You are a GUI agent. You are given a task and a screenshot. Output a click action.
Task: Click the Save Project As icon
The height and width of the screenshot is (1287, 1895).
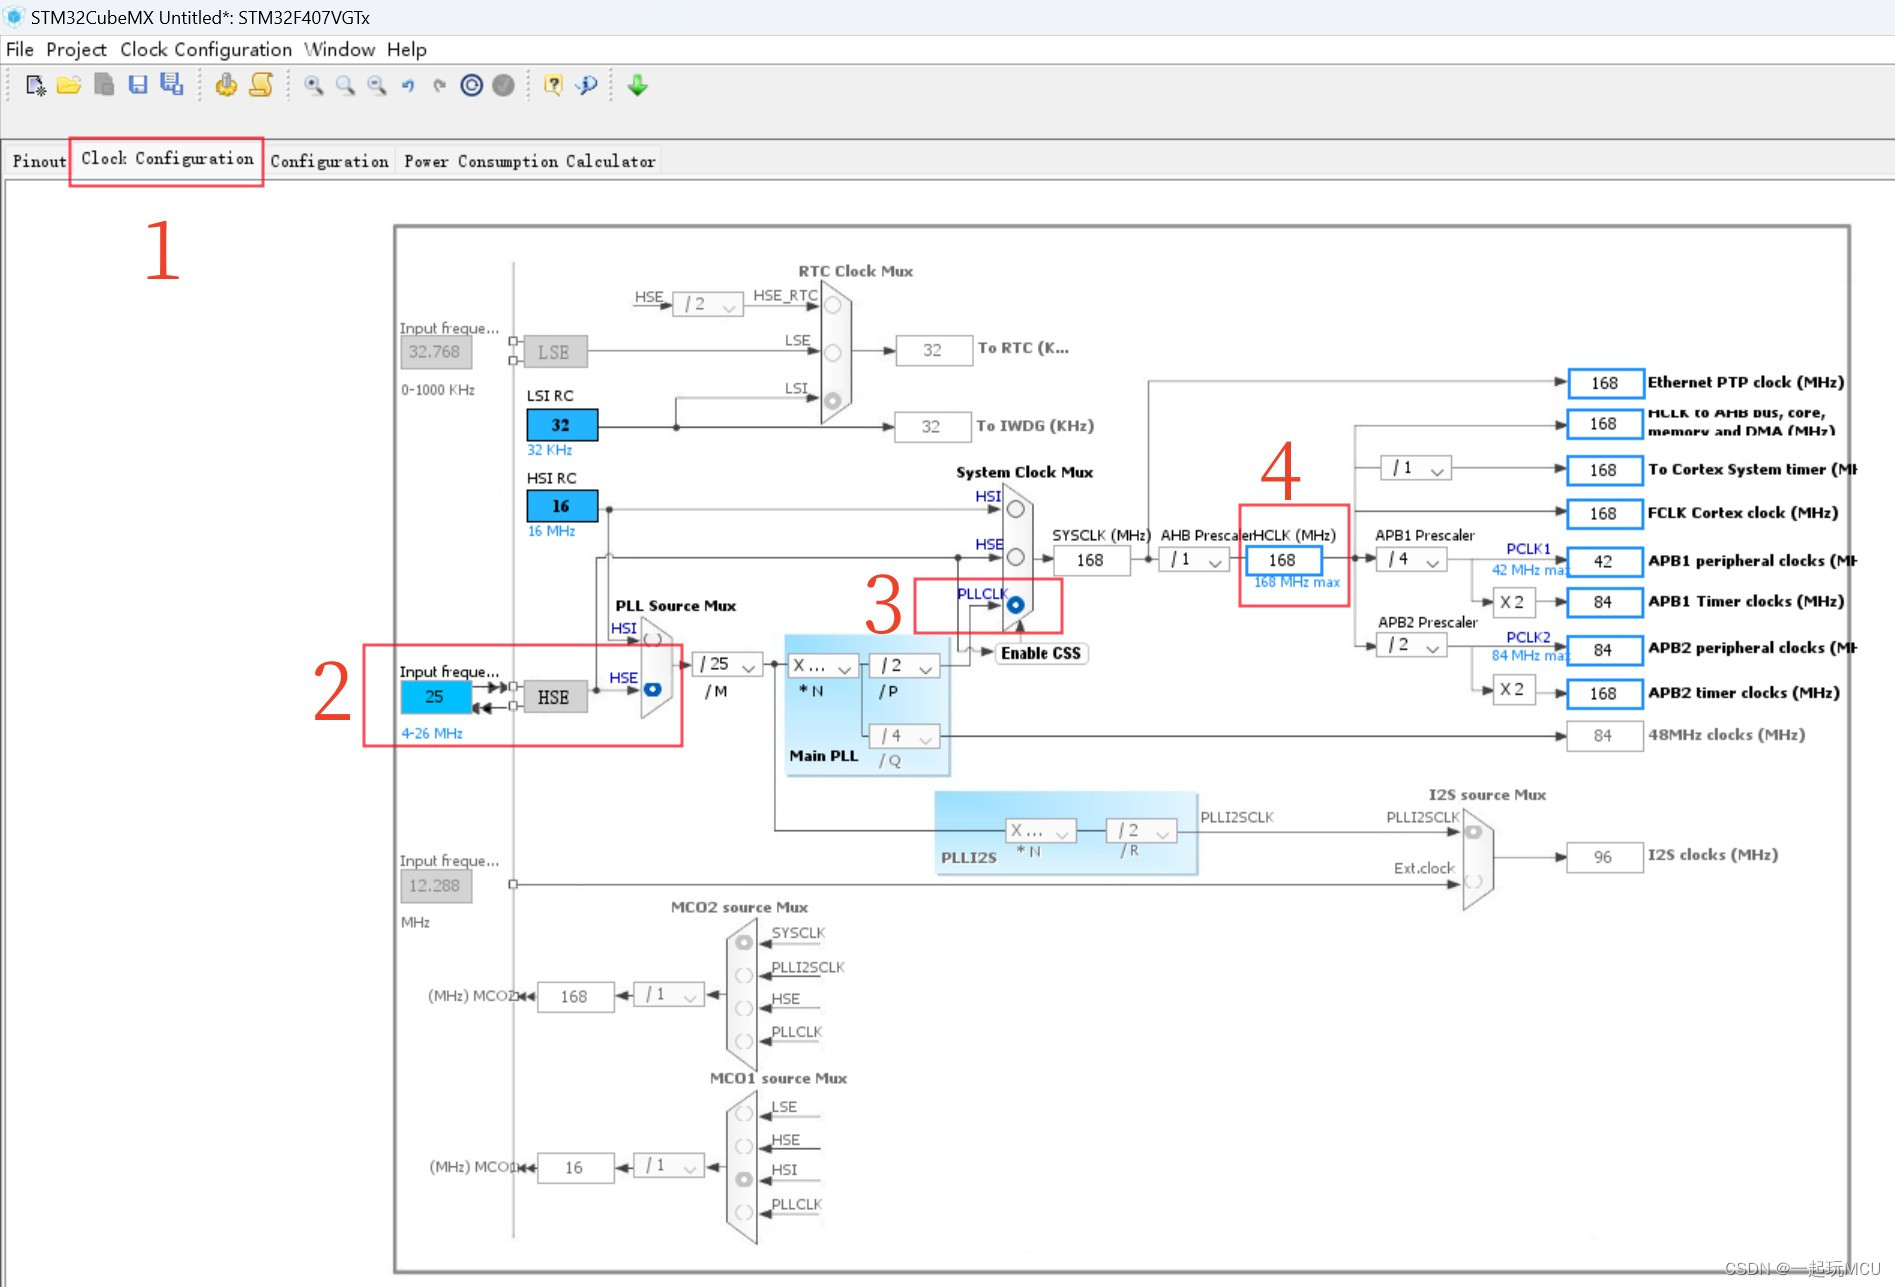point(172,86)
